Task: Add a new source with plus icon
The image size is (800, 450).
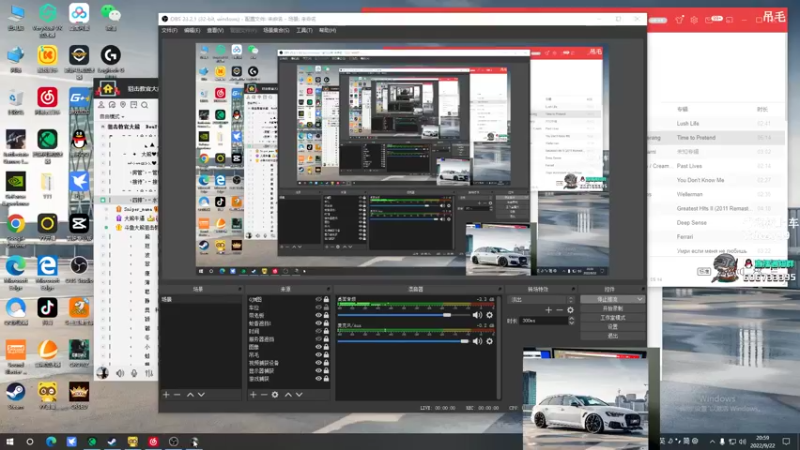Action: coord(253,394)
